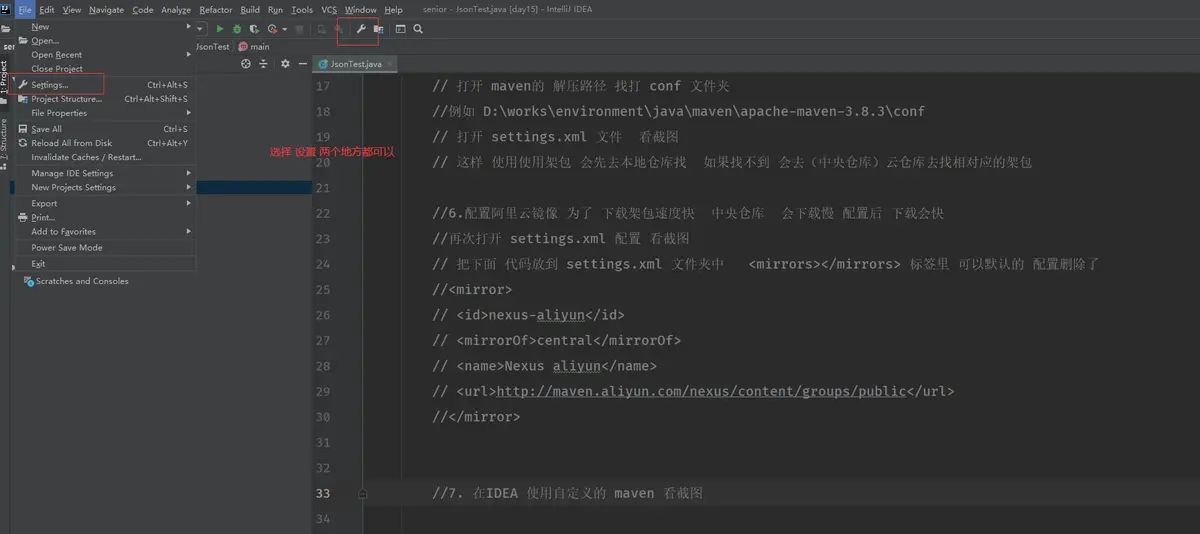Click line number 33 in gutter
This screenshot has height=534, width=1200.
323,493
